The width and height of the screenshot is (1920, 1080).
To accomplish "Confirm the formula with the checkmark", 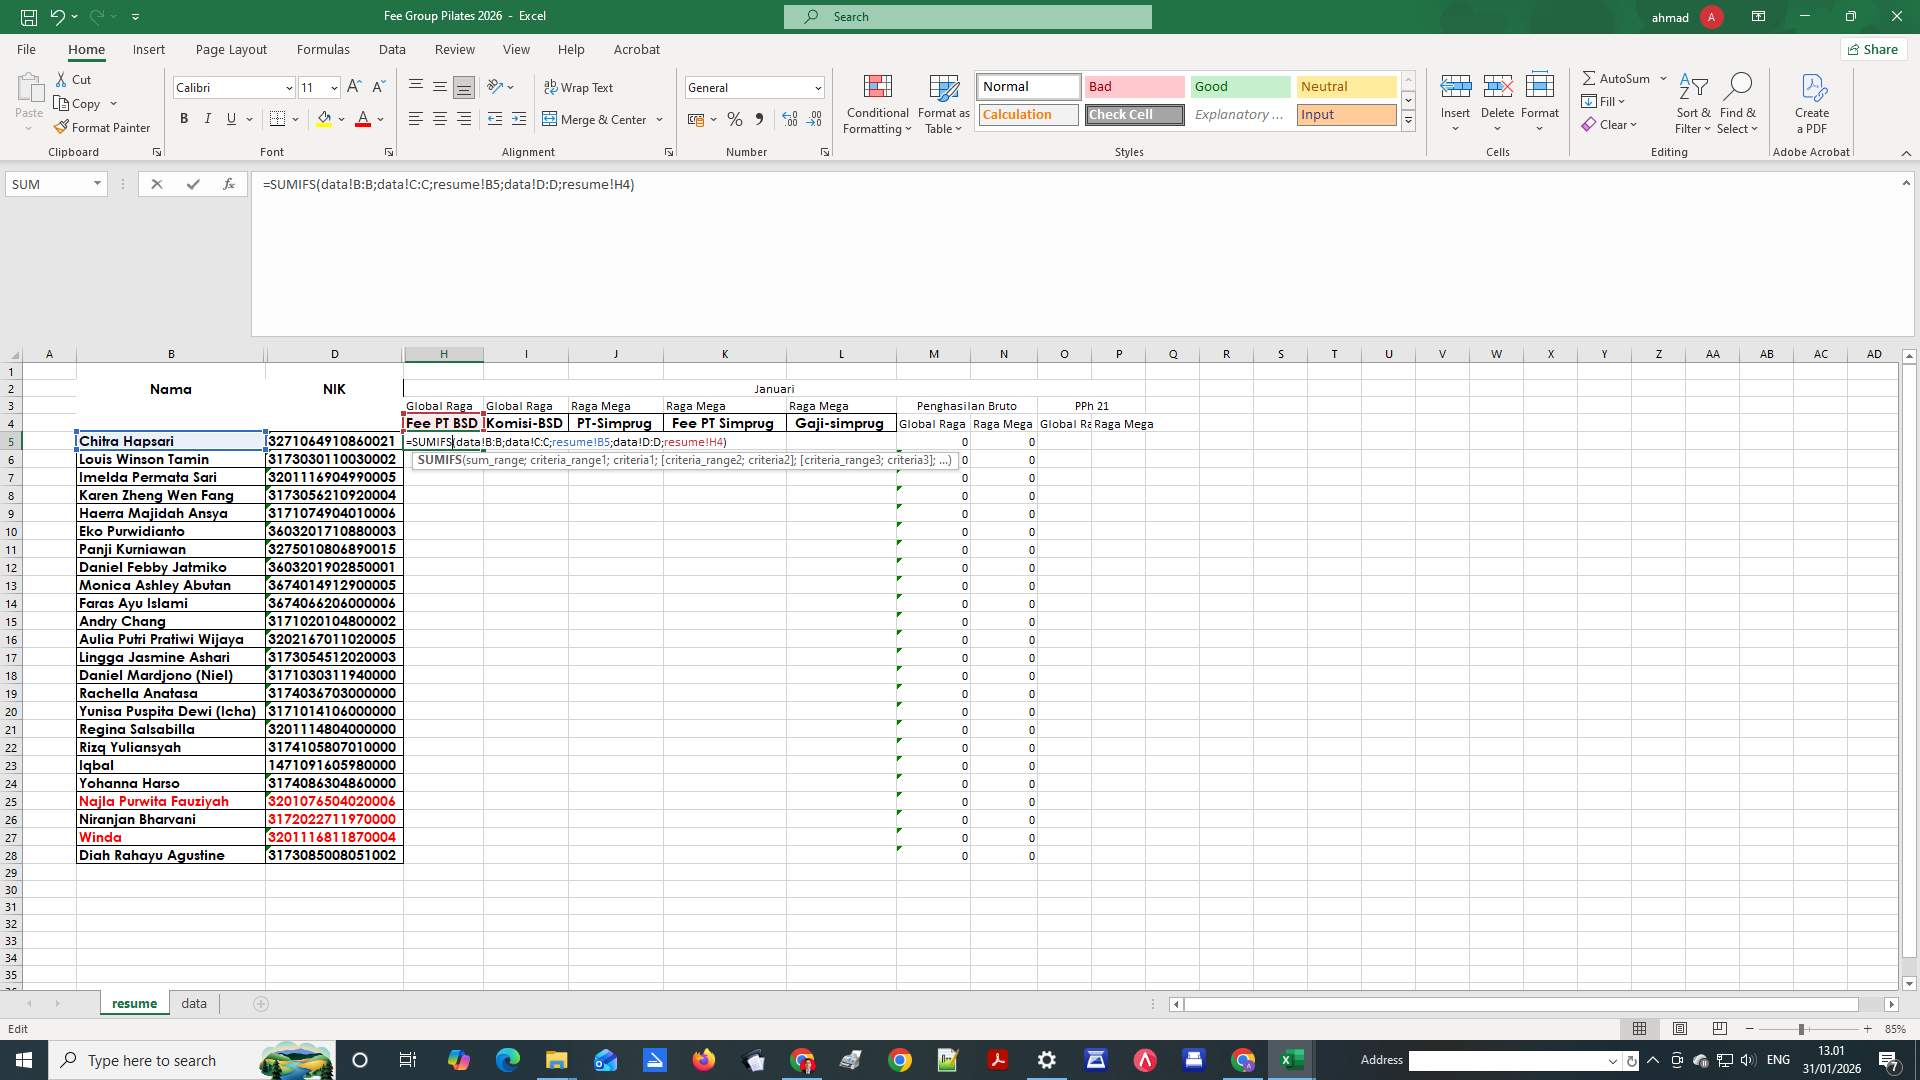I will click(193, 184).
